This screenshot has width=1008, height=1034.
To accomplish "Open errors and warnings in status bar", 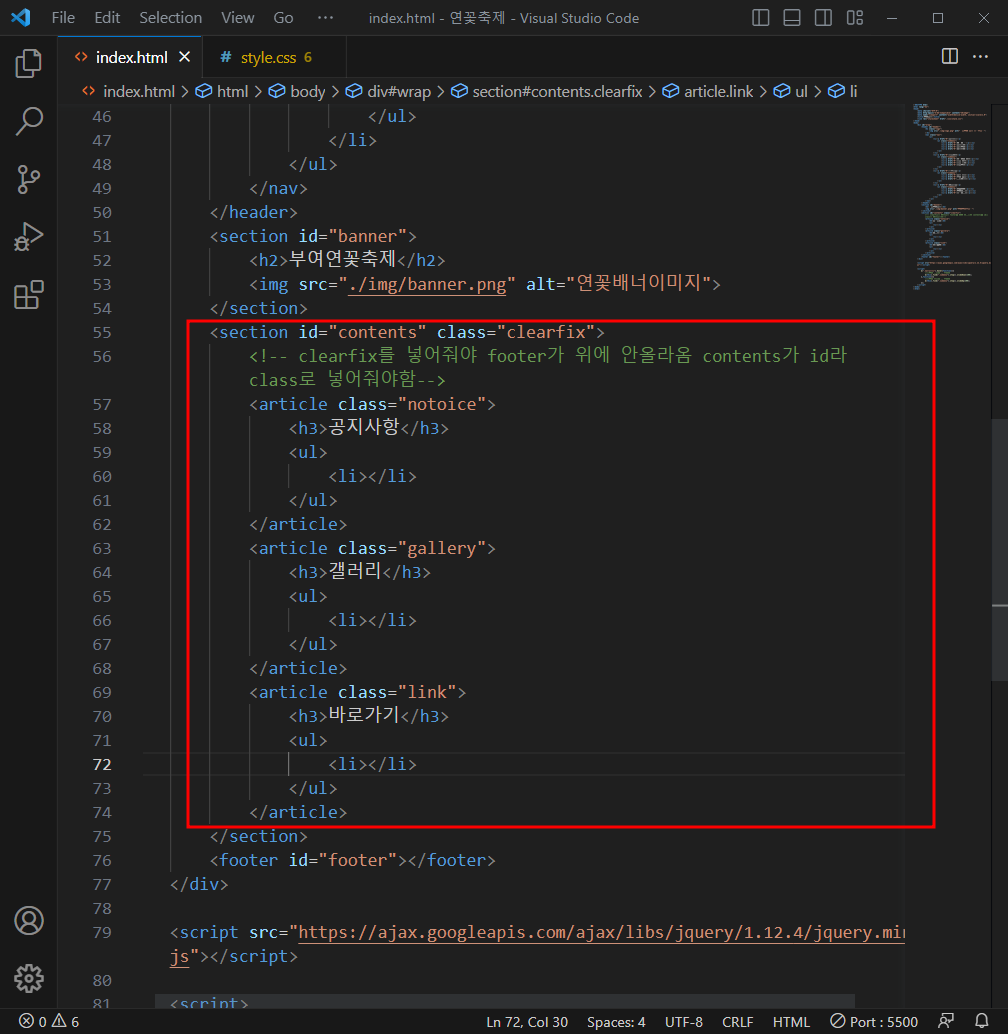I will (x=49, y=1021).
